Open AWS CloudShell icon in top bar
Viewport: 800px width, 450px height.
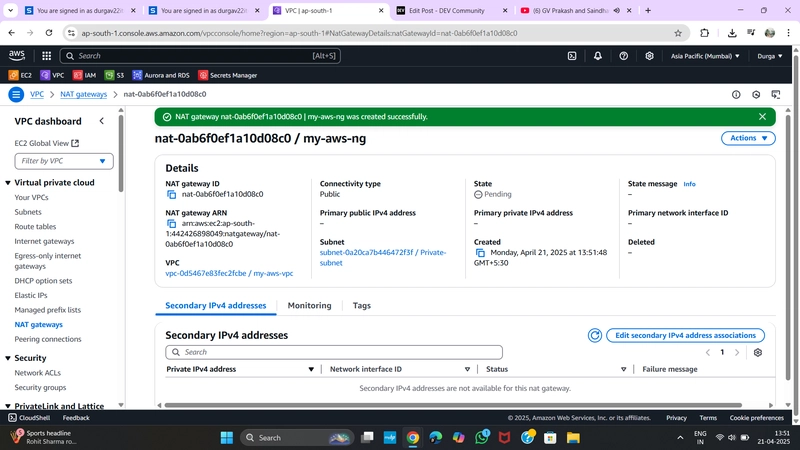tap(572, 56)
